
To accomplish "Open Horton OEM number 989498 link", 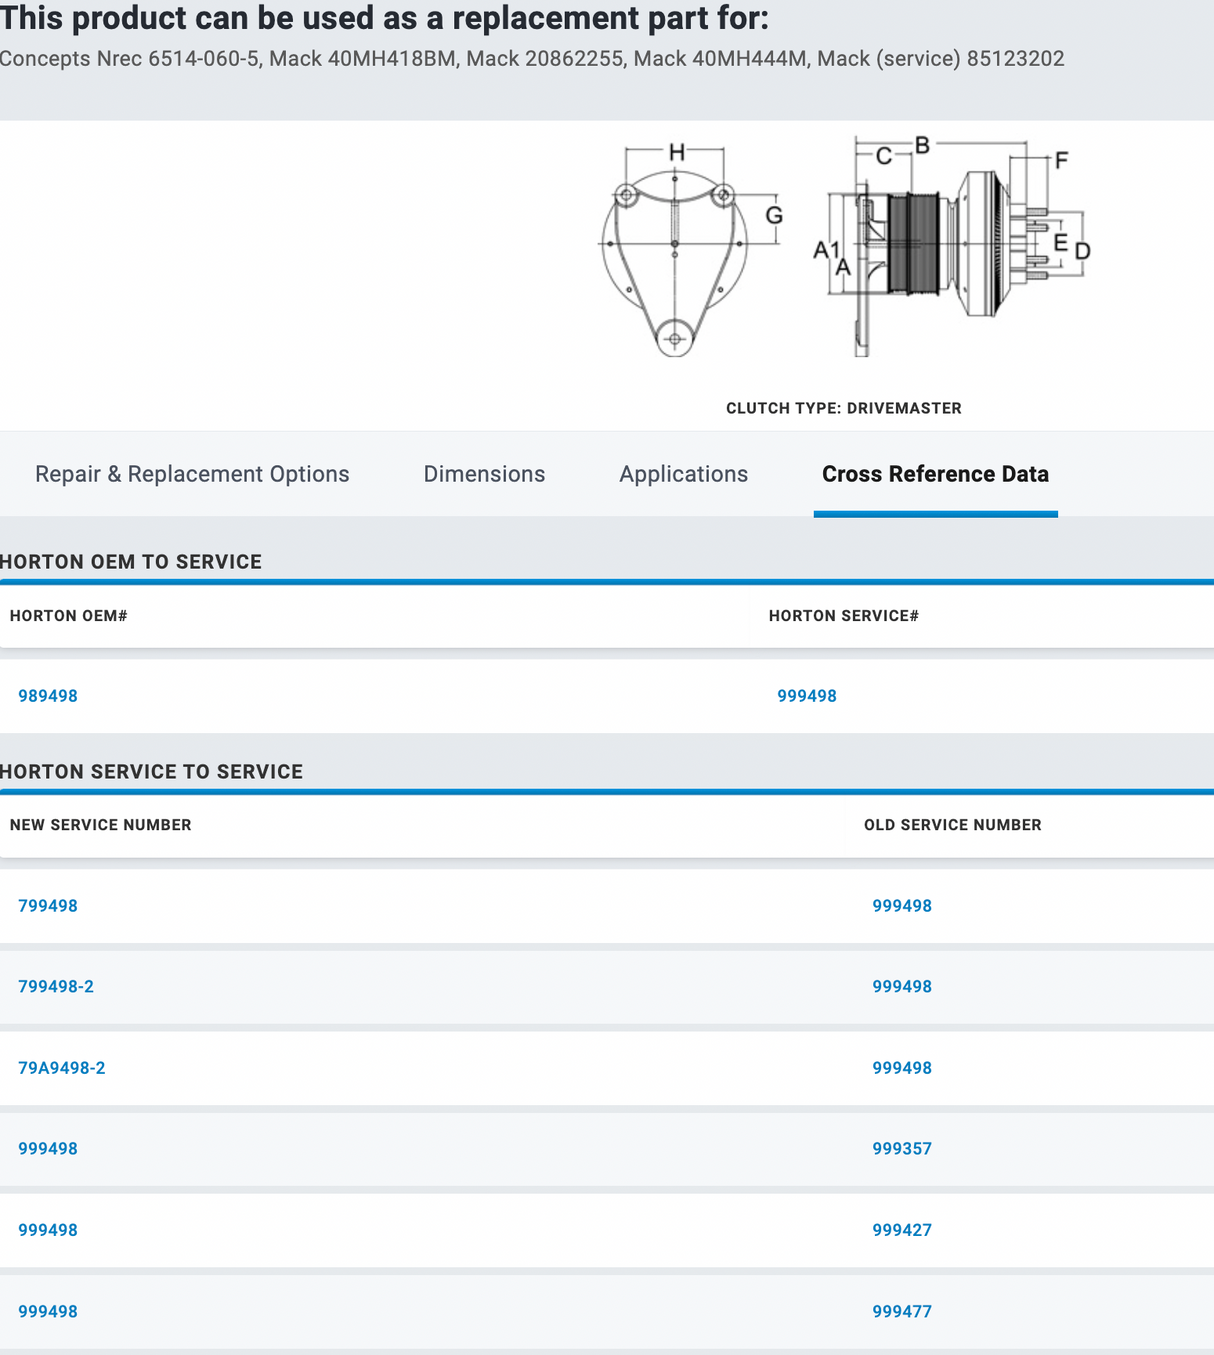I will point(48,696).
